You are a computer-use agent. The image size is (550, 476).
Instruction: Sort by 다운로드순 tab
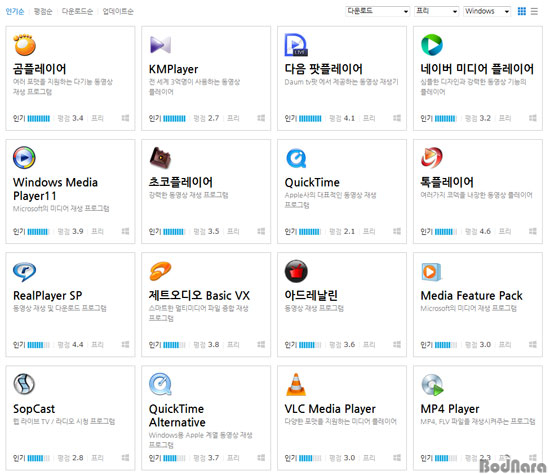point(77,12)
